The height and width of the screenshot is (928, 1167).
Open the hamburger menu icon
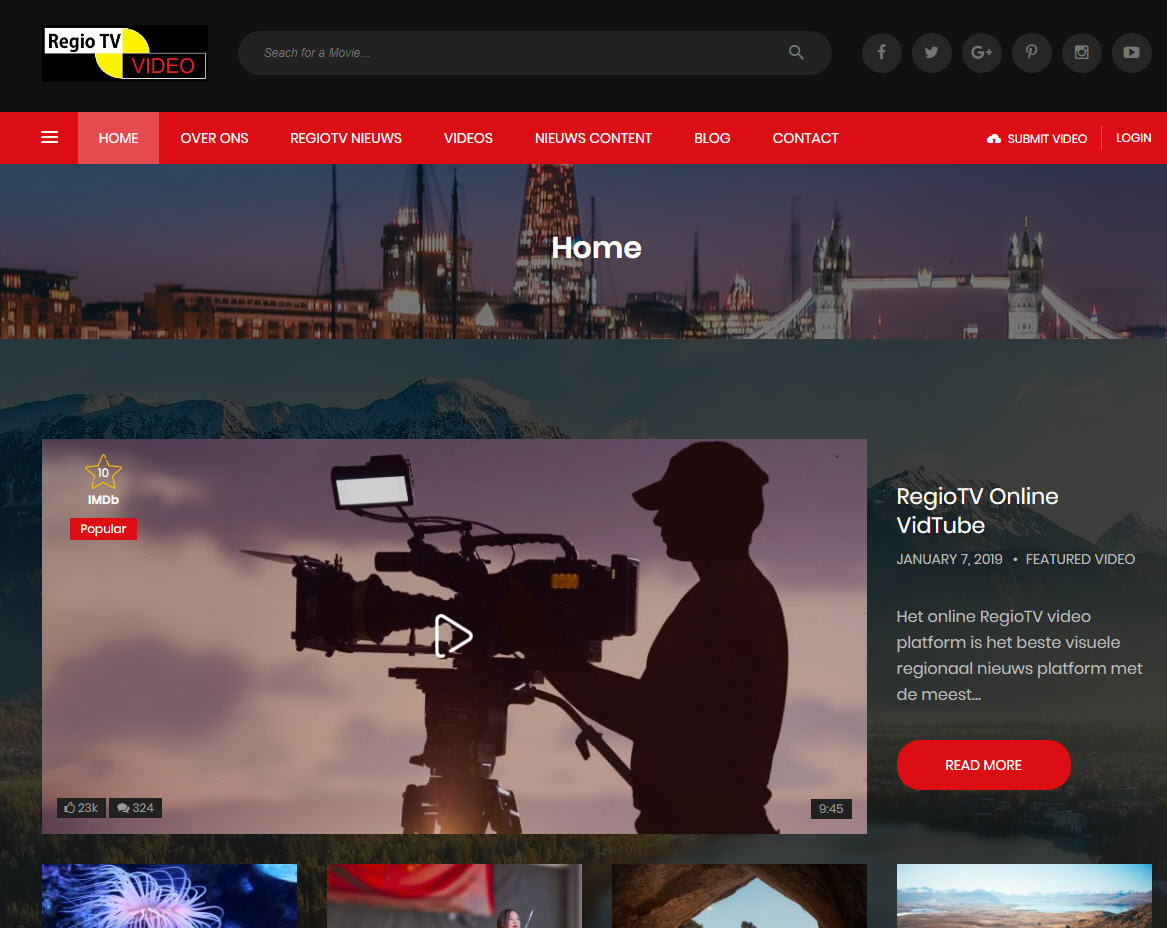[x=50, y=138]
